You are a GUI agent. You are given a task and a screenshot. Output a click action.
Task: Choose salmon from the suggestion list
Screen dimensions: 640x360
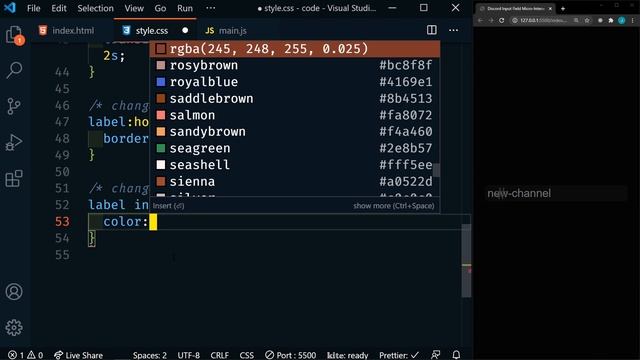(x=295, y=115)
